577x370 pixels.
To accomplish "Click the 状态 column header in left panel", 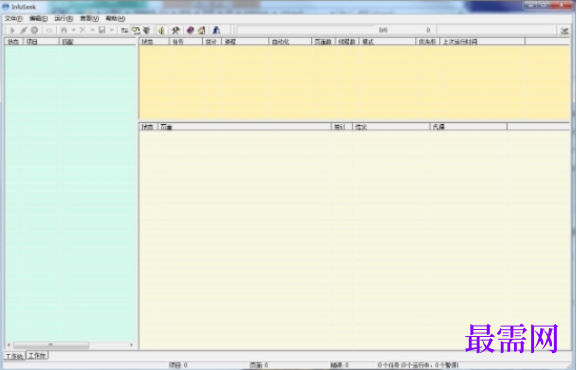I will [14, 42].
